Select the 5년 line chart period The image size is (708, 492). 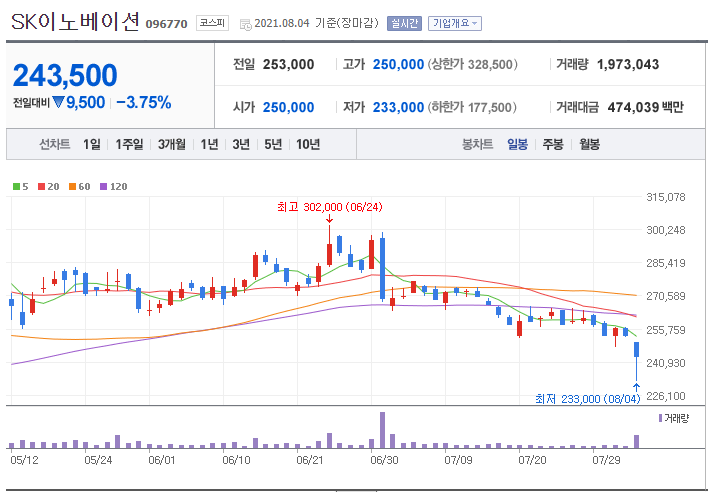coord(273,144)
